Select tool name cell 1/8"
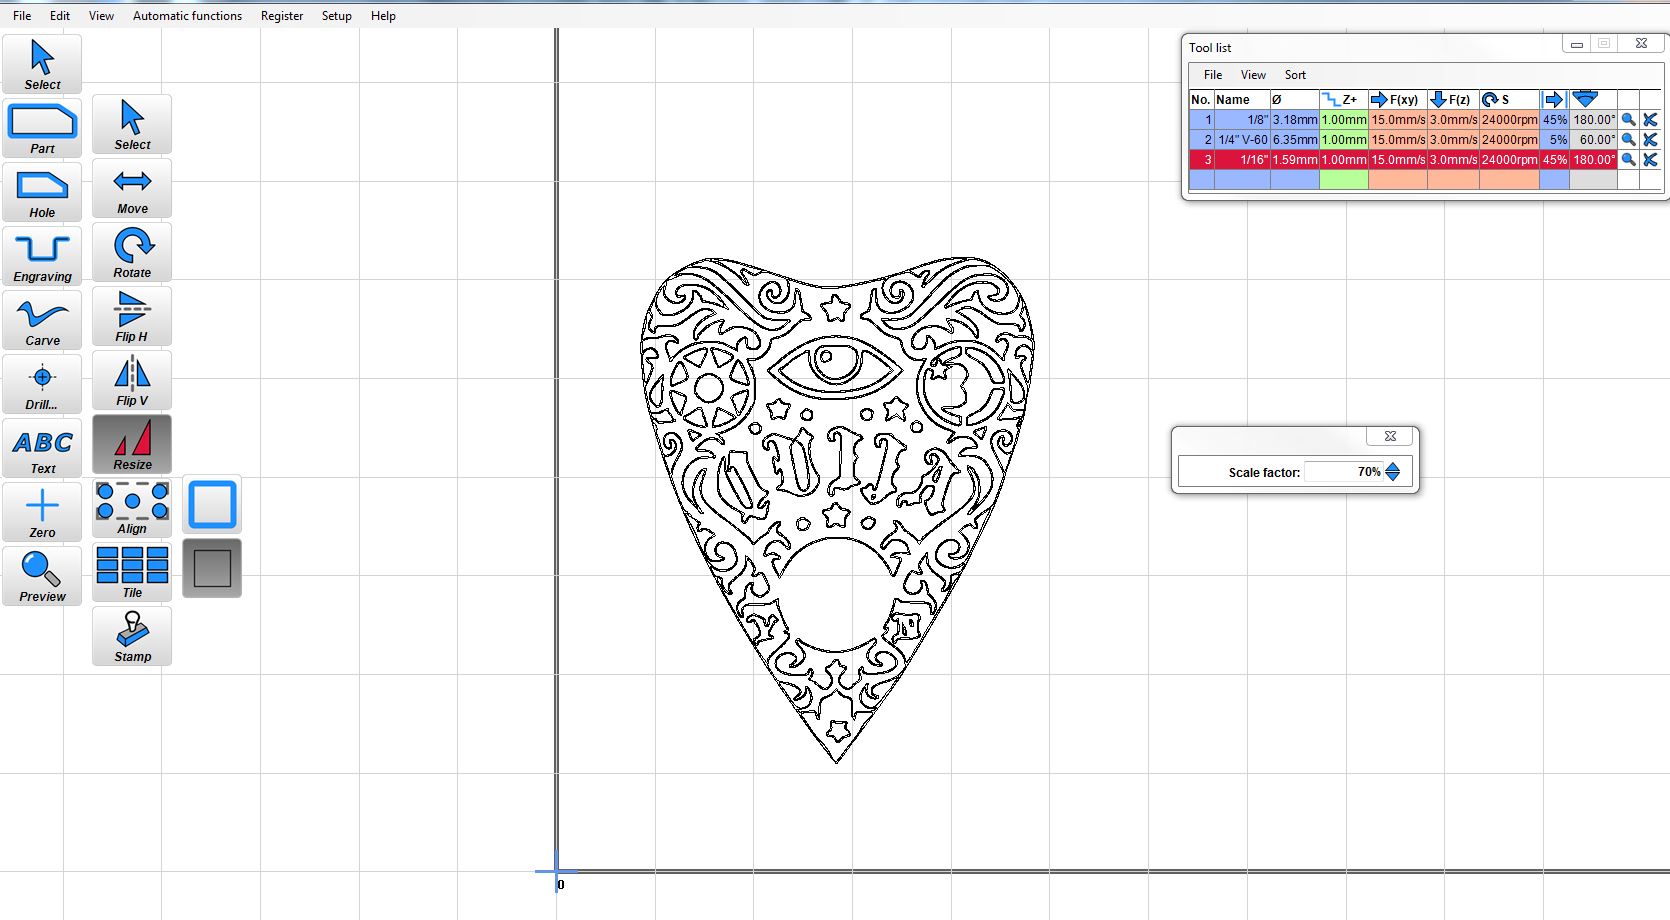 pyautogui.click(x=1241, y=120)
